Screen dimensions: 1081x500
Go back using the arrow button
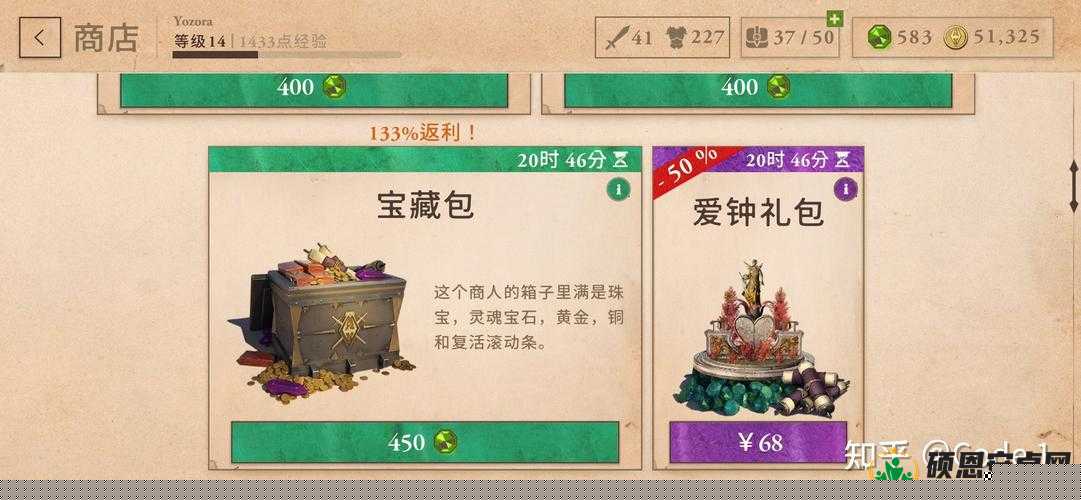tap(40, 37)
